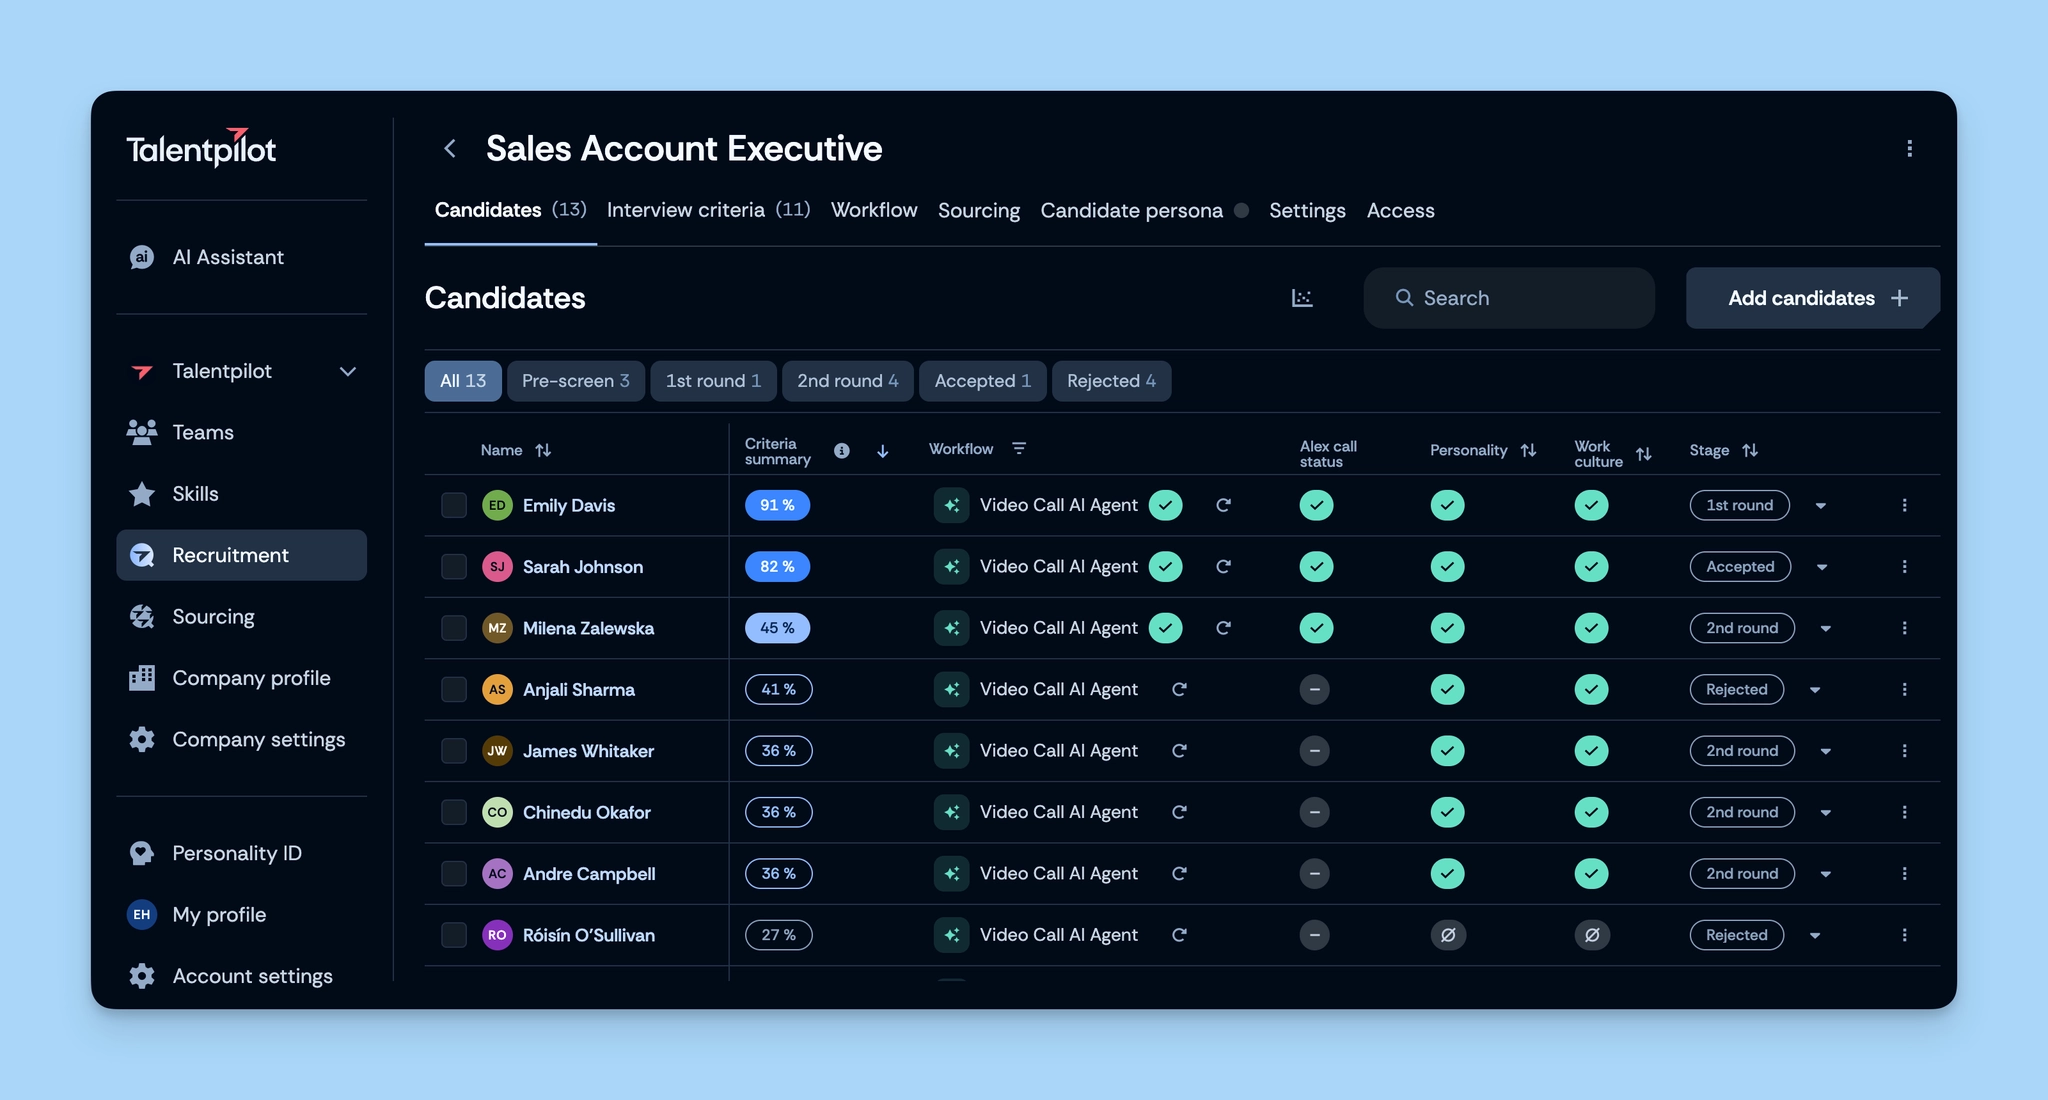The width and height of the screenshot is (2048, 1100).
Task: Open the row menu for Sarah Johnson
Action: point(1904,567)
